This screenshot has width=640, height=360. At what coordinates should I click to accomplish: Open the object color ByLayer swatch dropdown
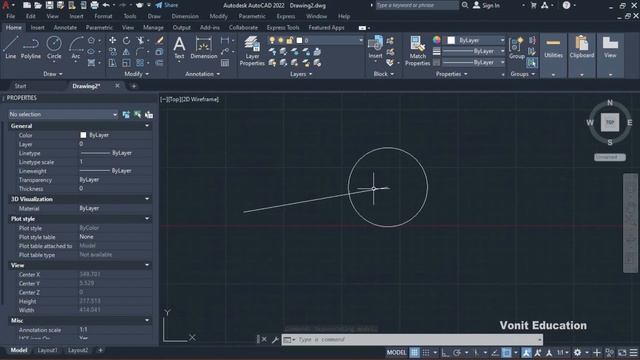click(x=475, y=40)
